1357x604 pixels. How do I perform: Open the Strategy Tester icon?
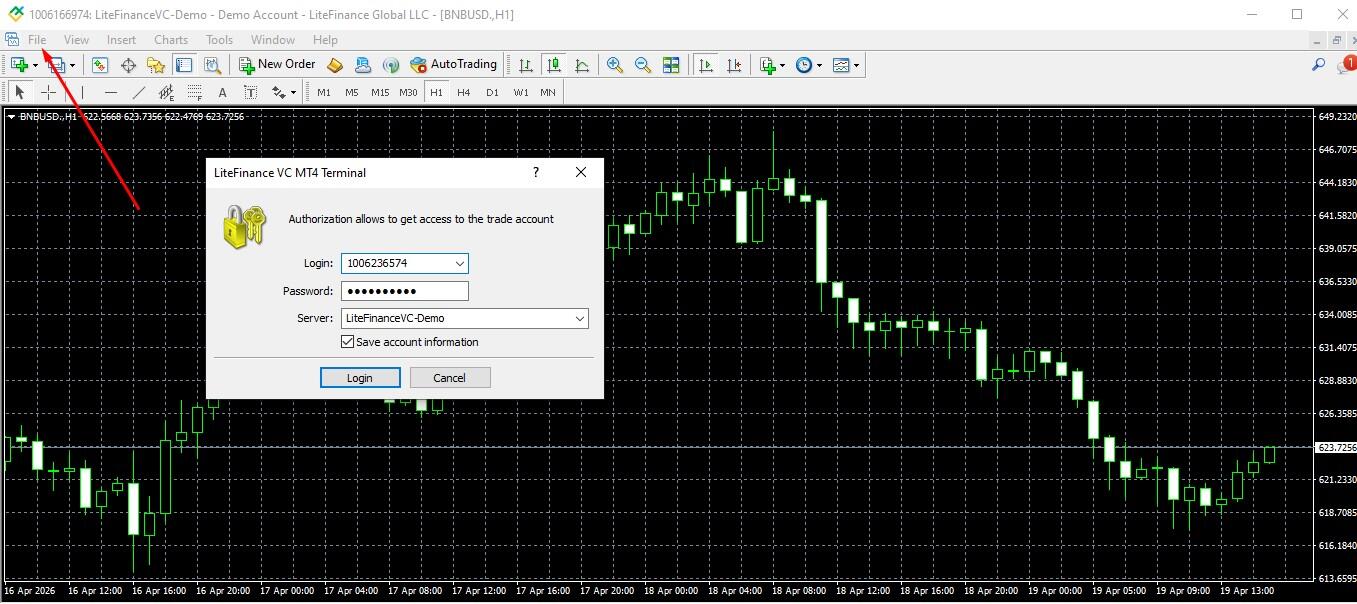point(212,65)
